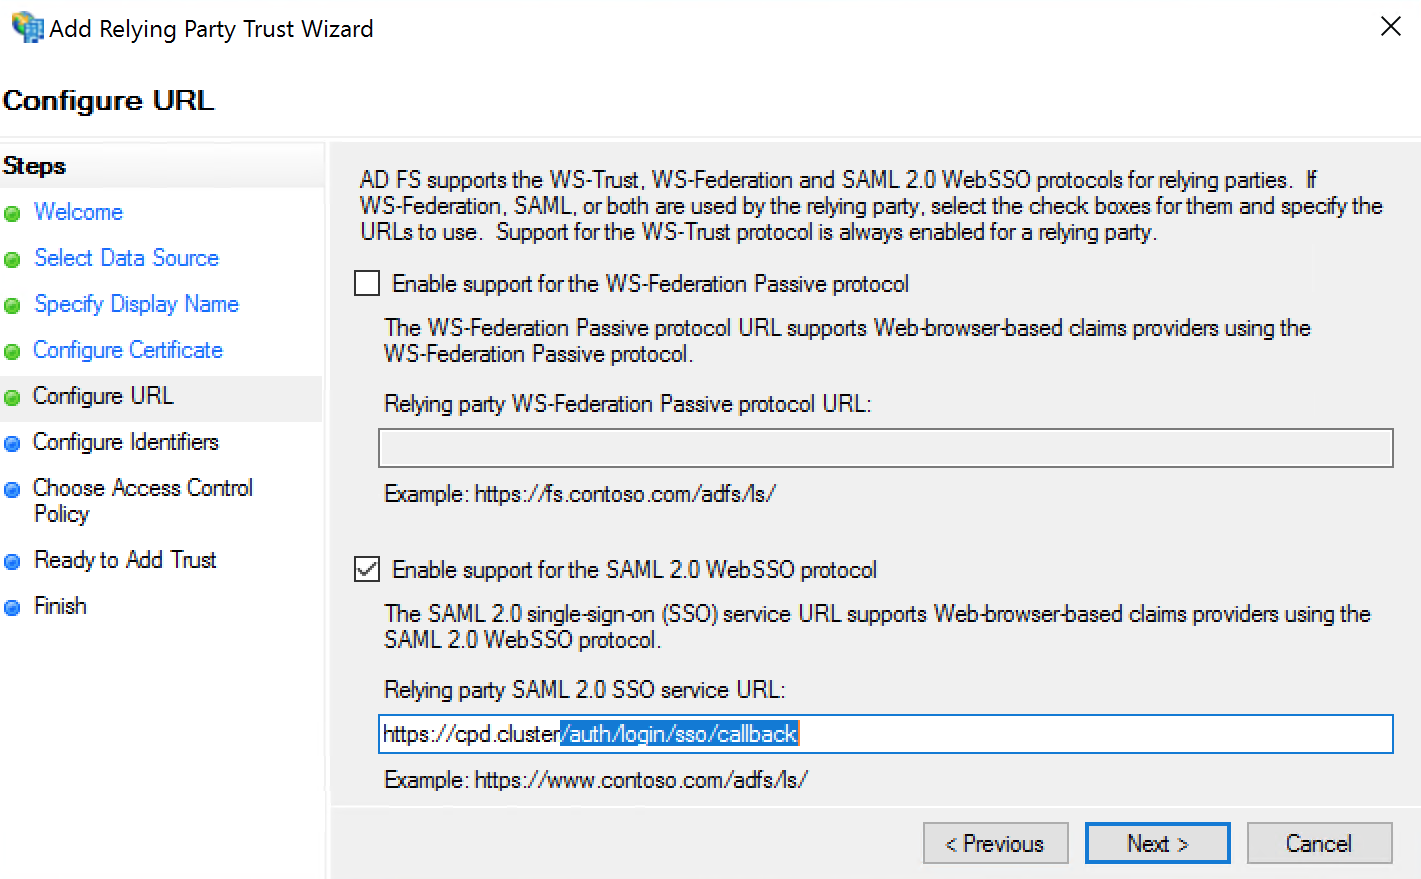
Task: Uncheck SAML 2.0 WebSSO protocol support
Action: click(x=367, y=570)
